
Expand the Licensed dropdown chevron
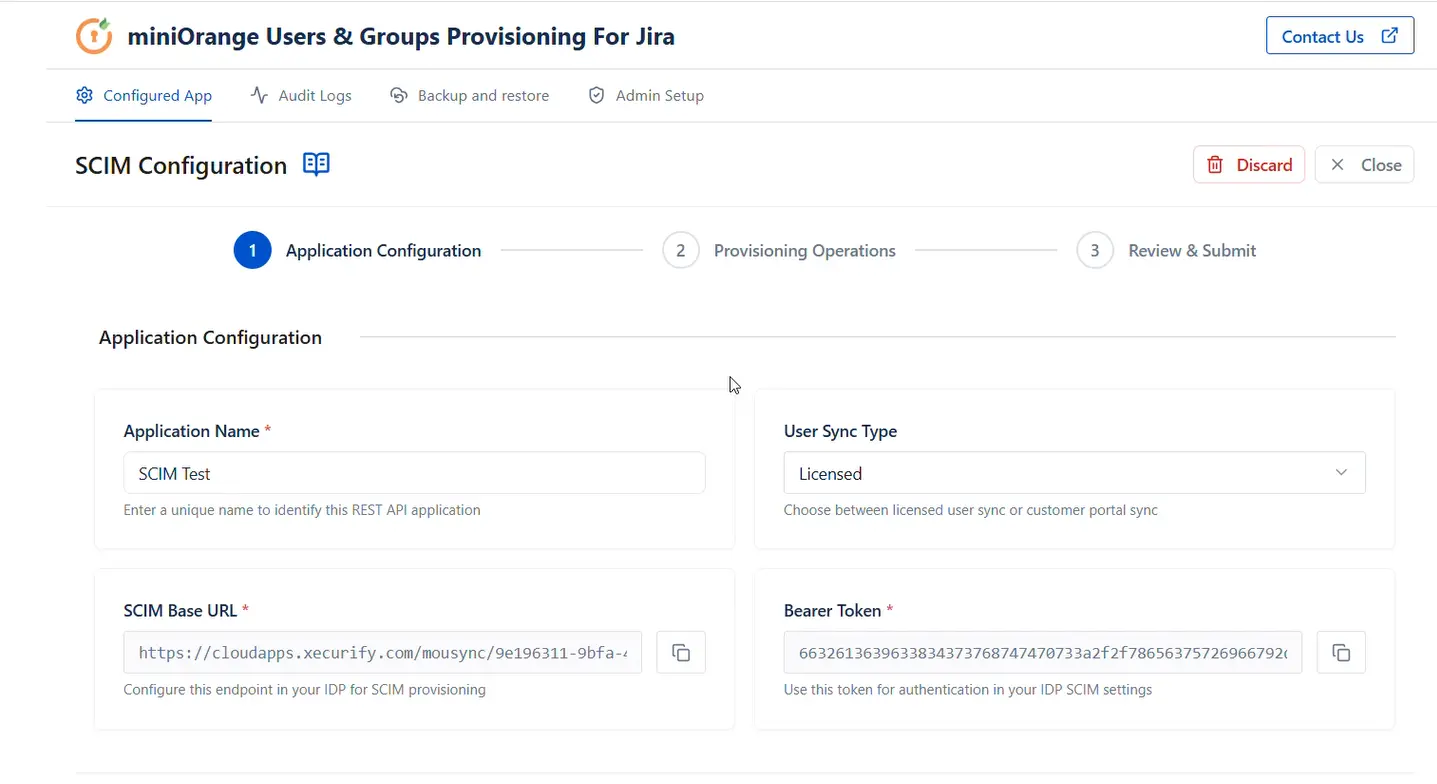(x=1341, y=473)
